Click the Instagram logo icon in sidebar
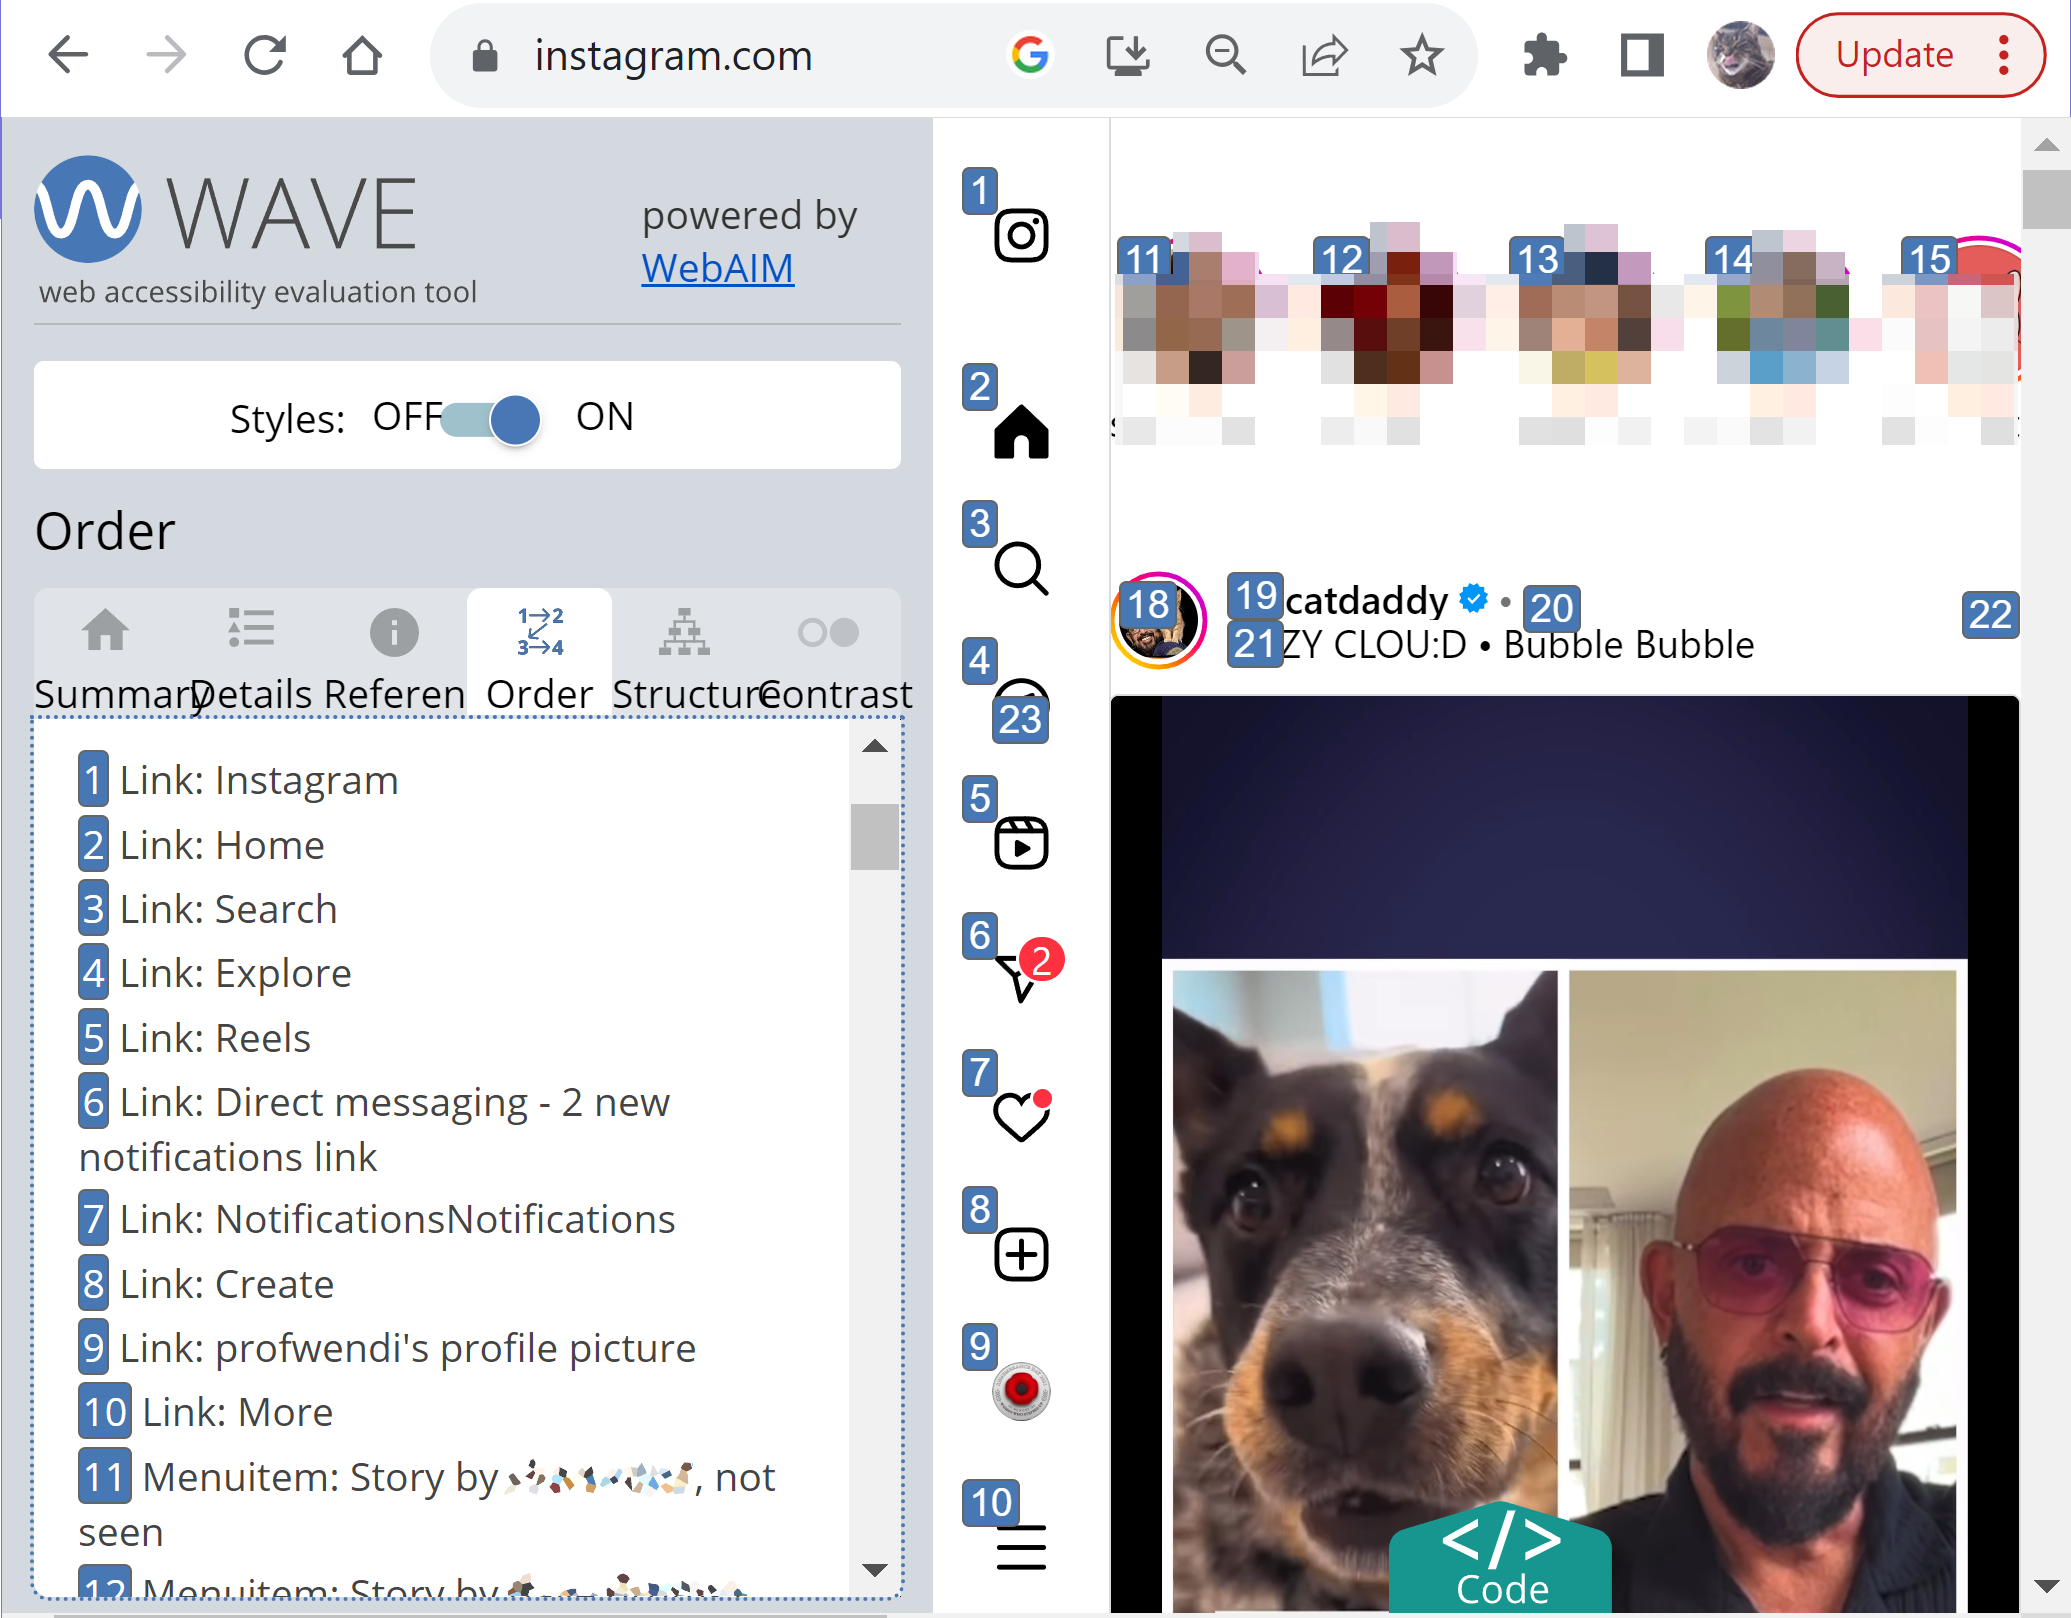 click(1021, 236)
